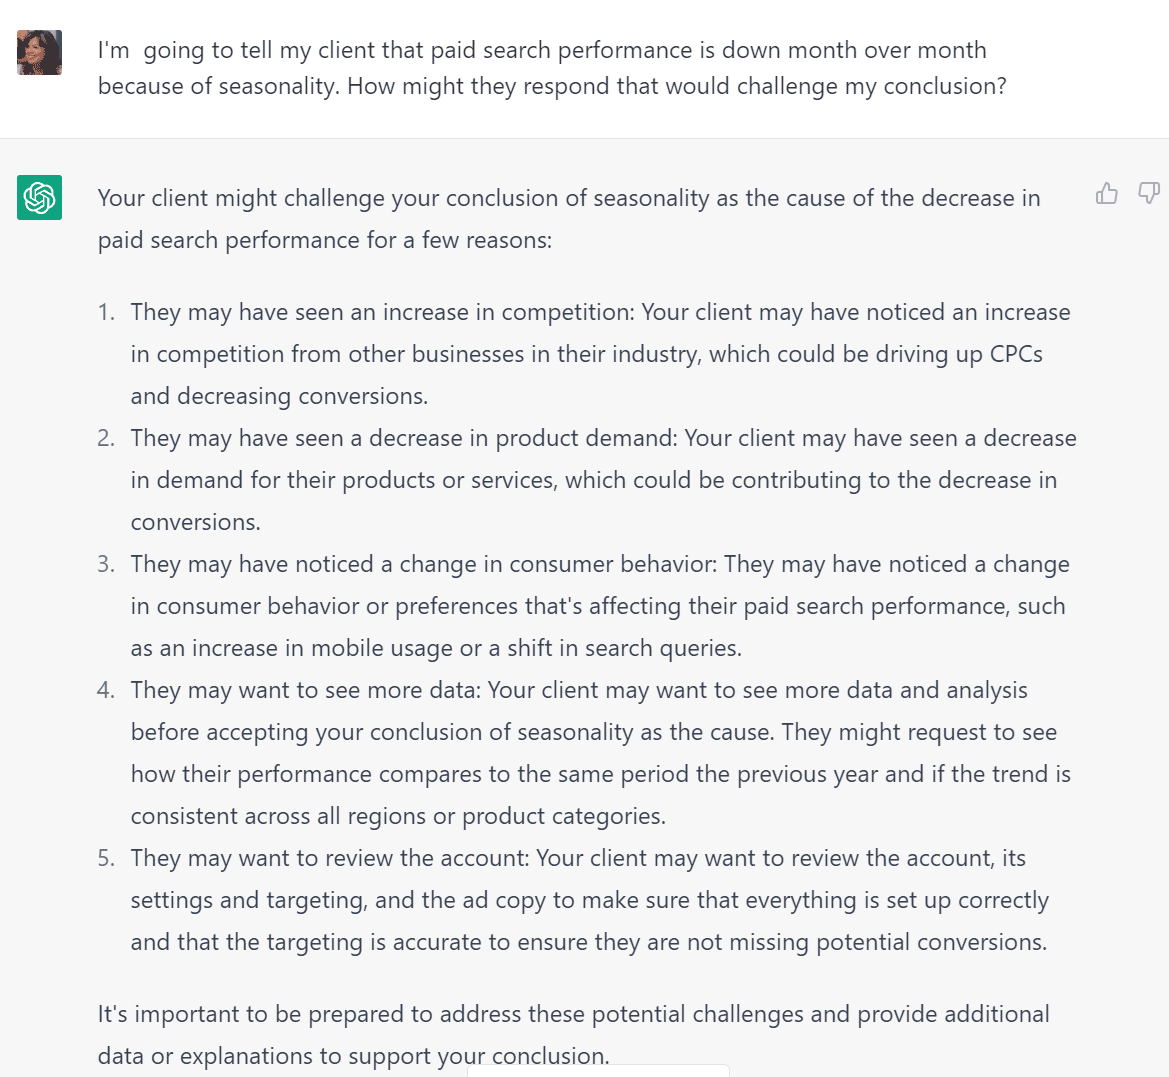
Task: Select the list item about increase in competition
Action: (x=600, y=354)
